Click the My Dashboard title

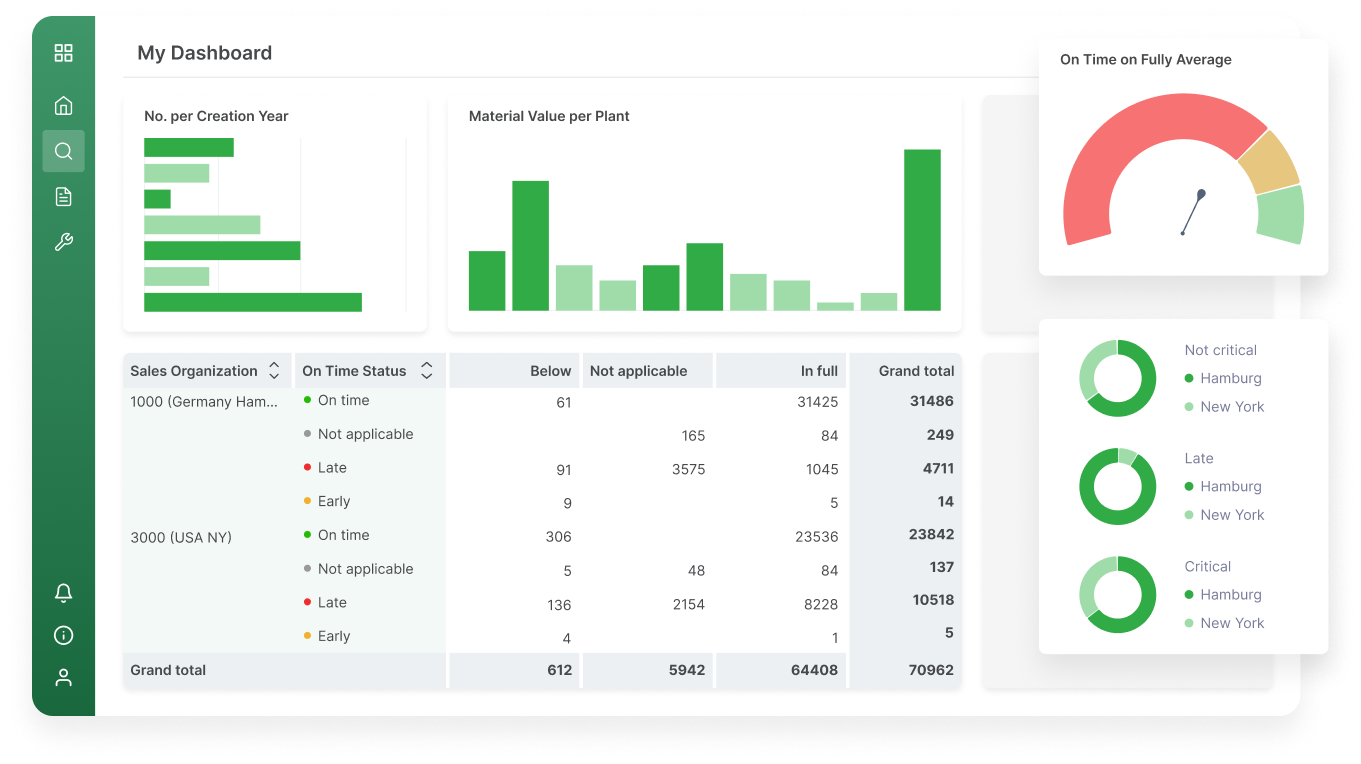[204, 53]
